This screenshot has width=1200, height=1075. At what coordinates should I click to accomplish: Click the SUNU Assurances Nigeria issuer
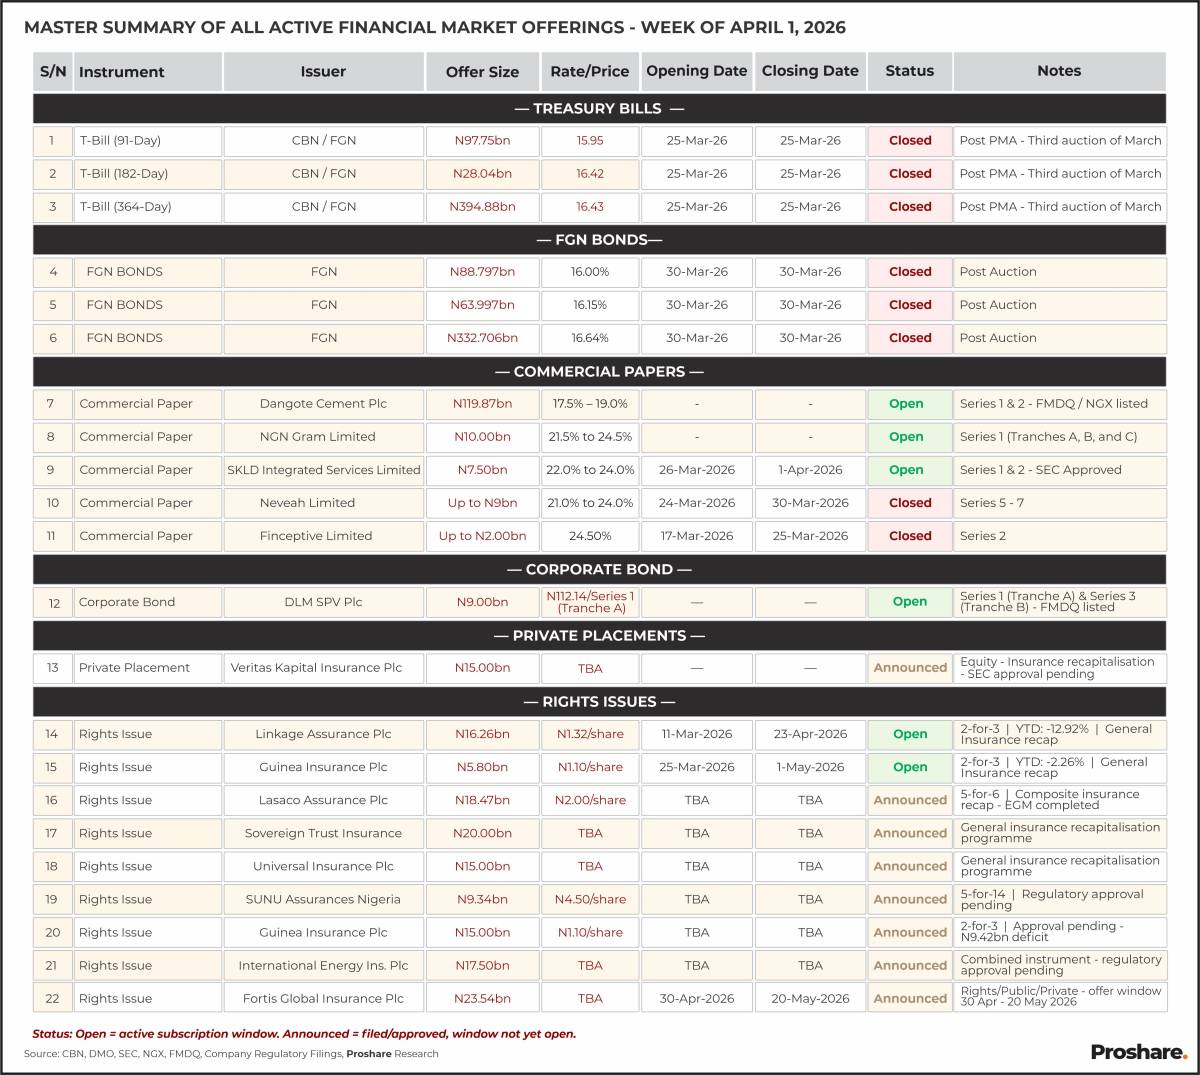(324, 899)
